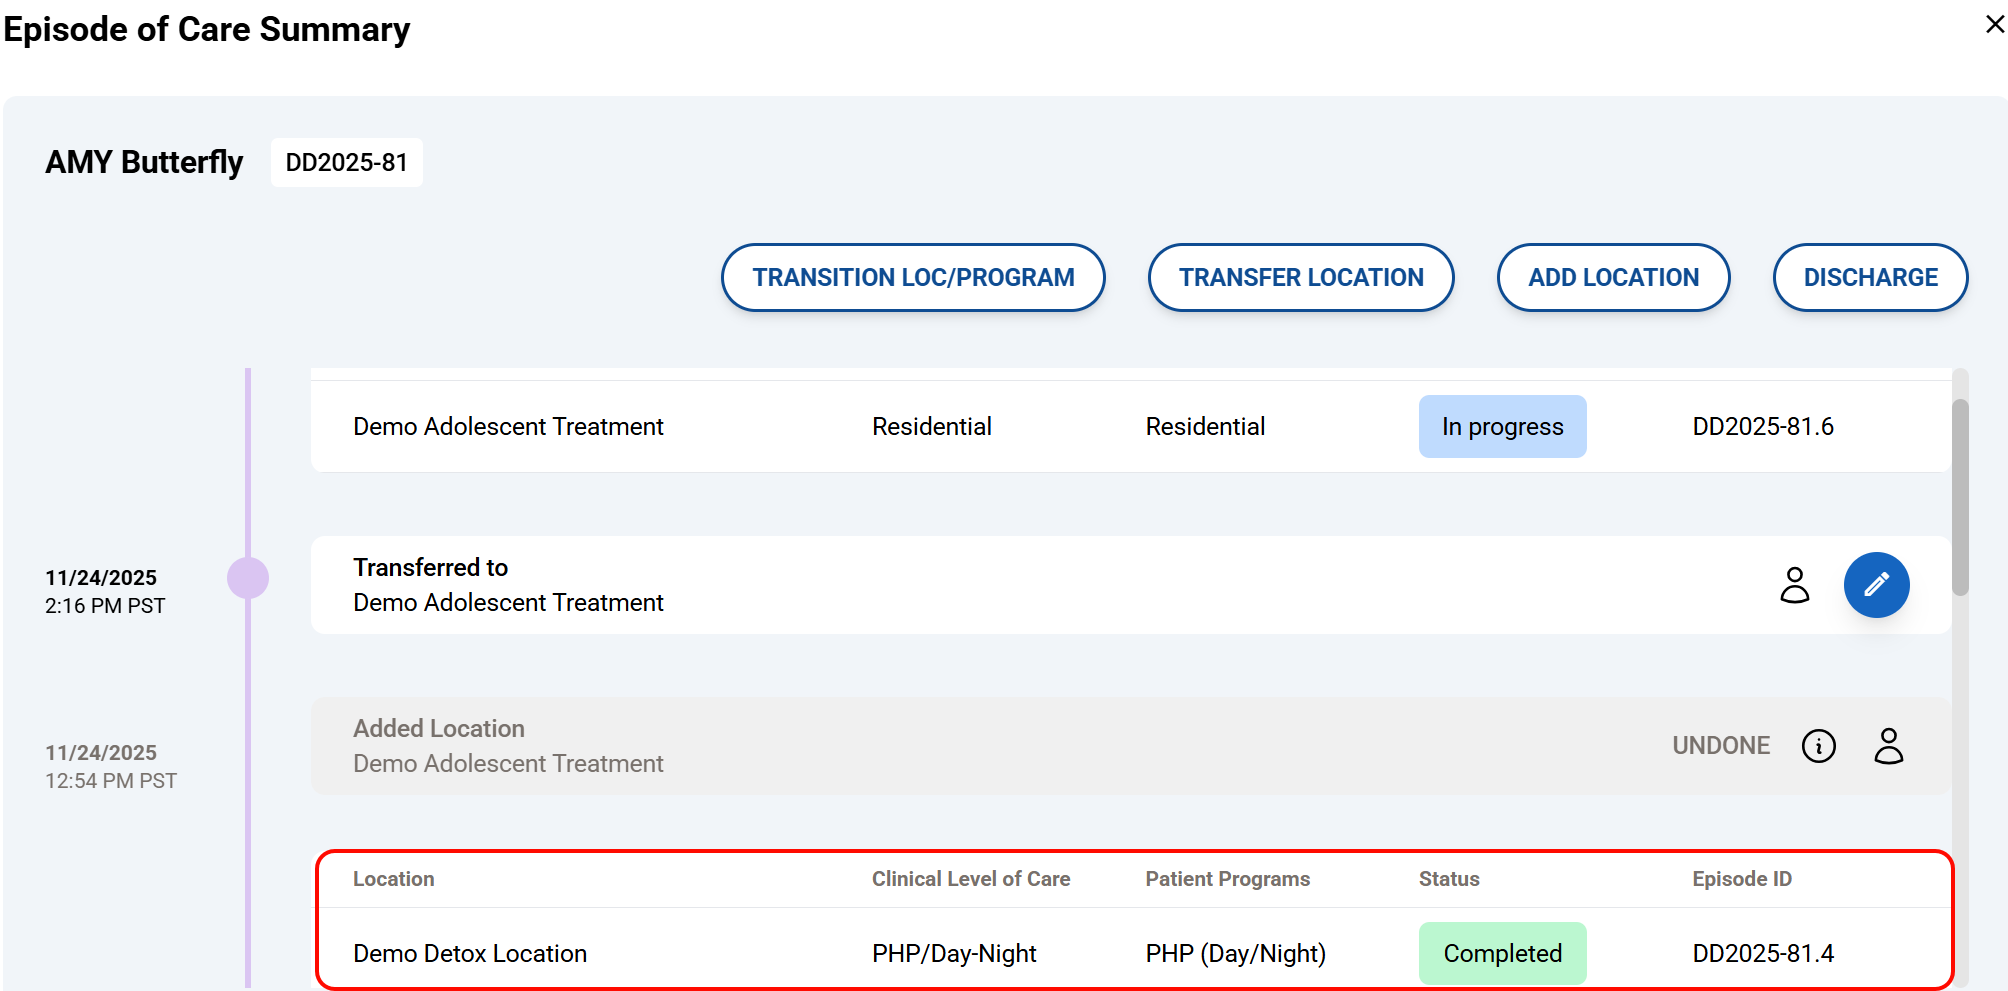Image resolution: width=2008 pixels, height=991 pixels.
Task: Click user icon on Added Location row
Action: pos(1888,746)
